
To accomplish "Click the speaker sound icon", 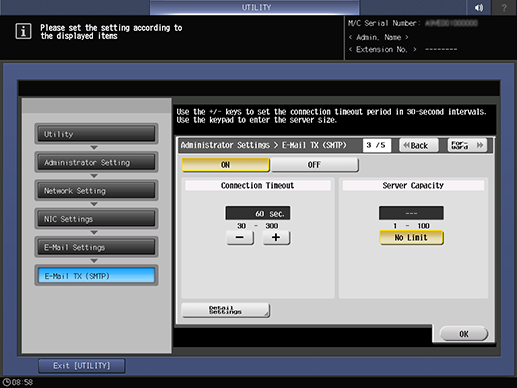I will 479,7.
